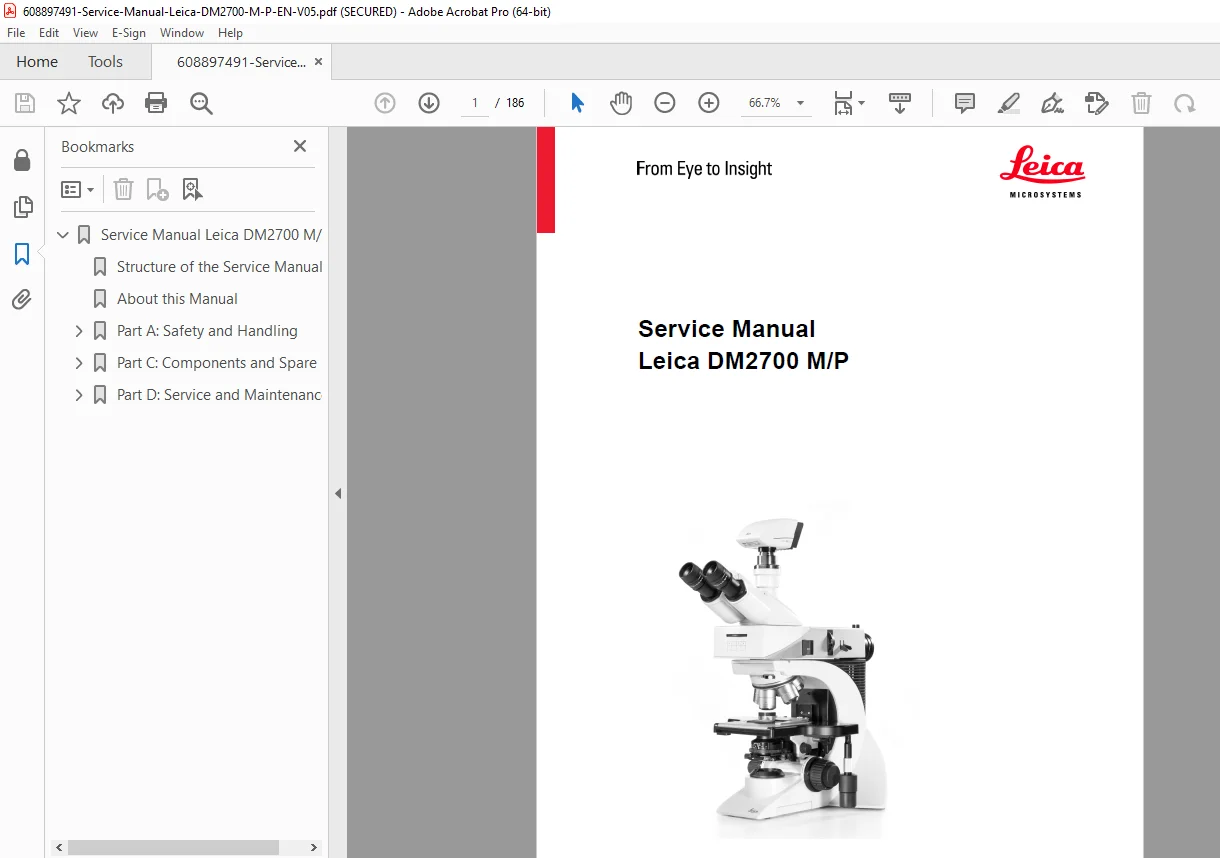This screenshot has width=1220, height=858.
Task: Select Part D: Service and Maintenance bookmark
Action: click(219, 395)
